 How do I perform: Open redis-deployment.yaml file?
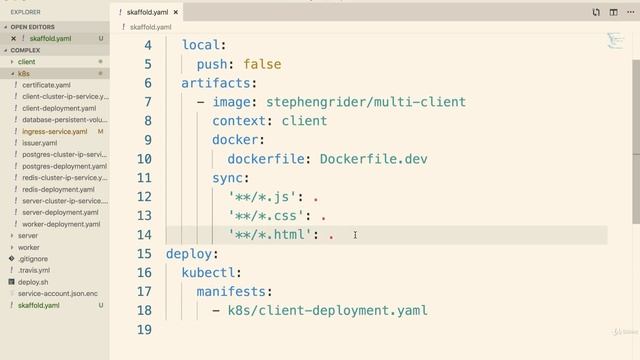pyautogui.click(x=58, y=189)
